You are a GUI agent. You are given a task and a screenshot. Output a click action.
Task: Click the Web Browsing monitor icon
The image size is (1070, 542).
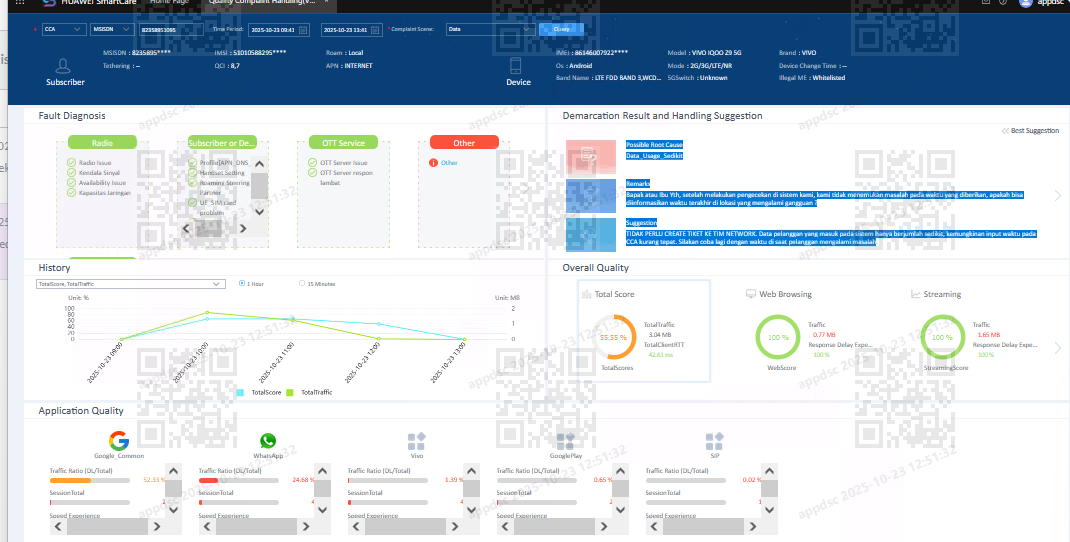point(751,294)
